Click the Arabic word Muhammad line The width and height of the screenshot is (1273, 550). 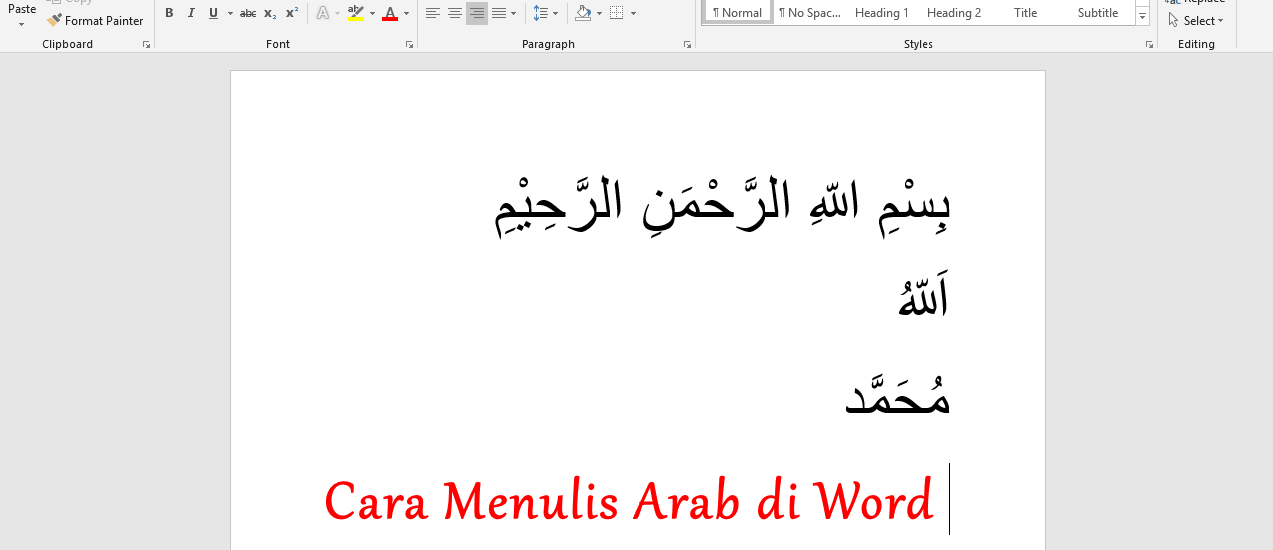(x=897, y=393)
